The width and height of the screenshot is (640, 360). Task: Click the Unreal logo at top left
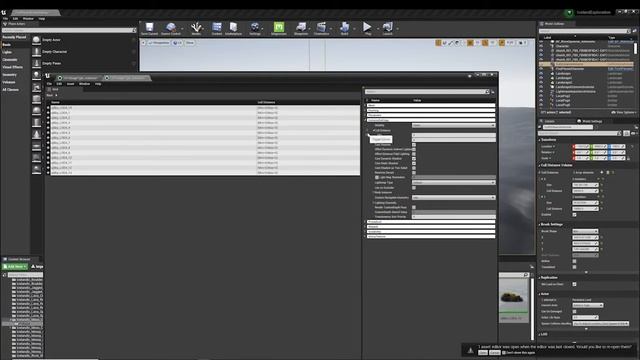4,12
